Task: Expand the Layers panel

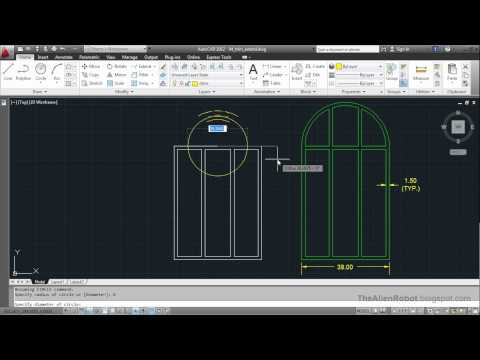Action: pos(207,91)
